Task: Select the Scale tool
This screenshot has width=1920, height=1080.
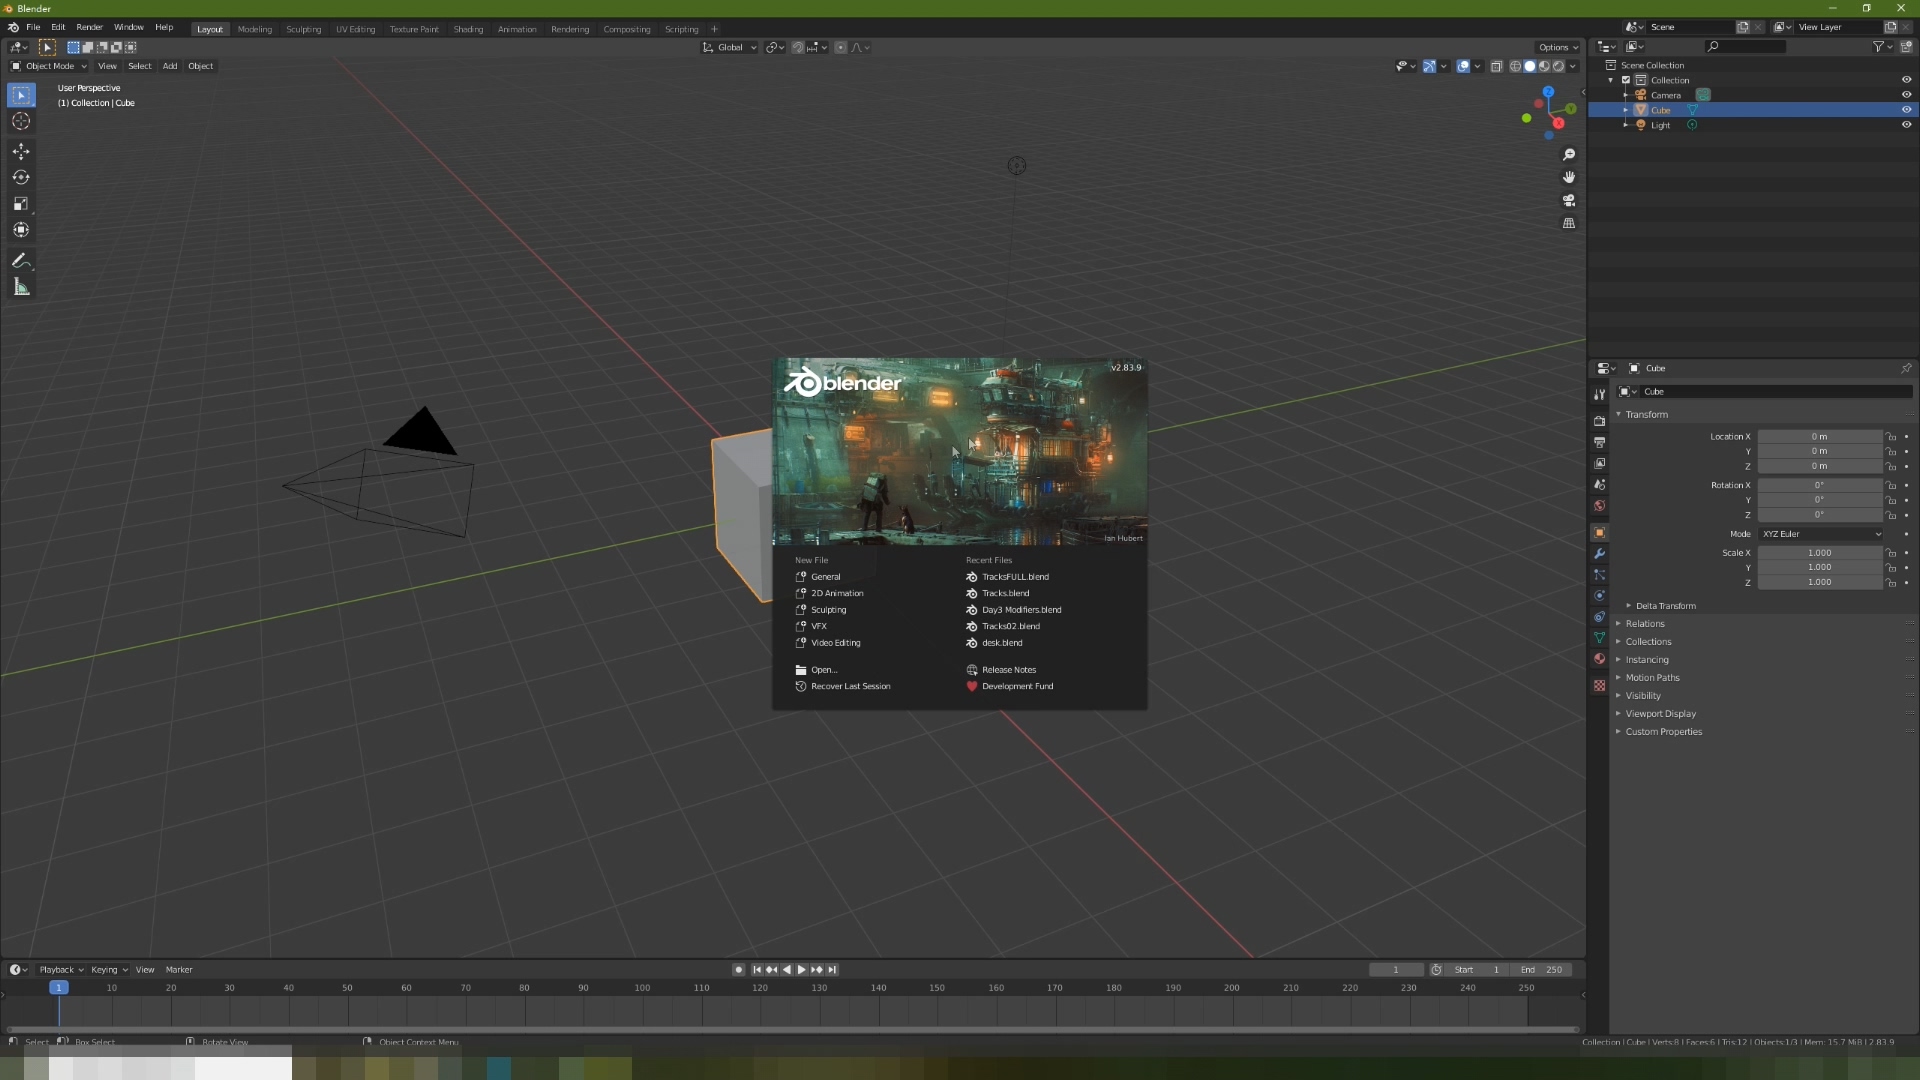Action: pos(21,204)
